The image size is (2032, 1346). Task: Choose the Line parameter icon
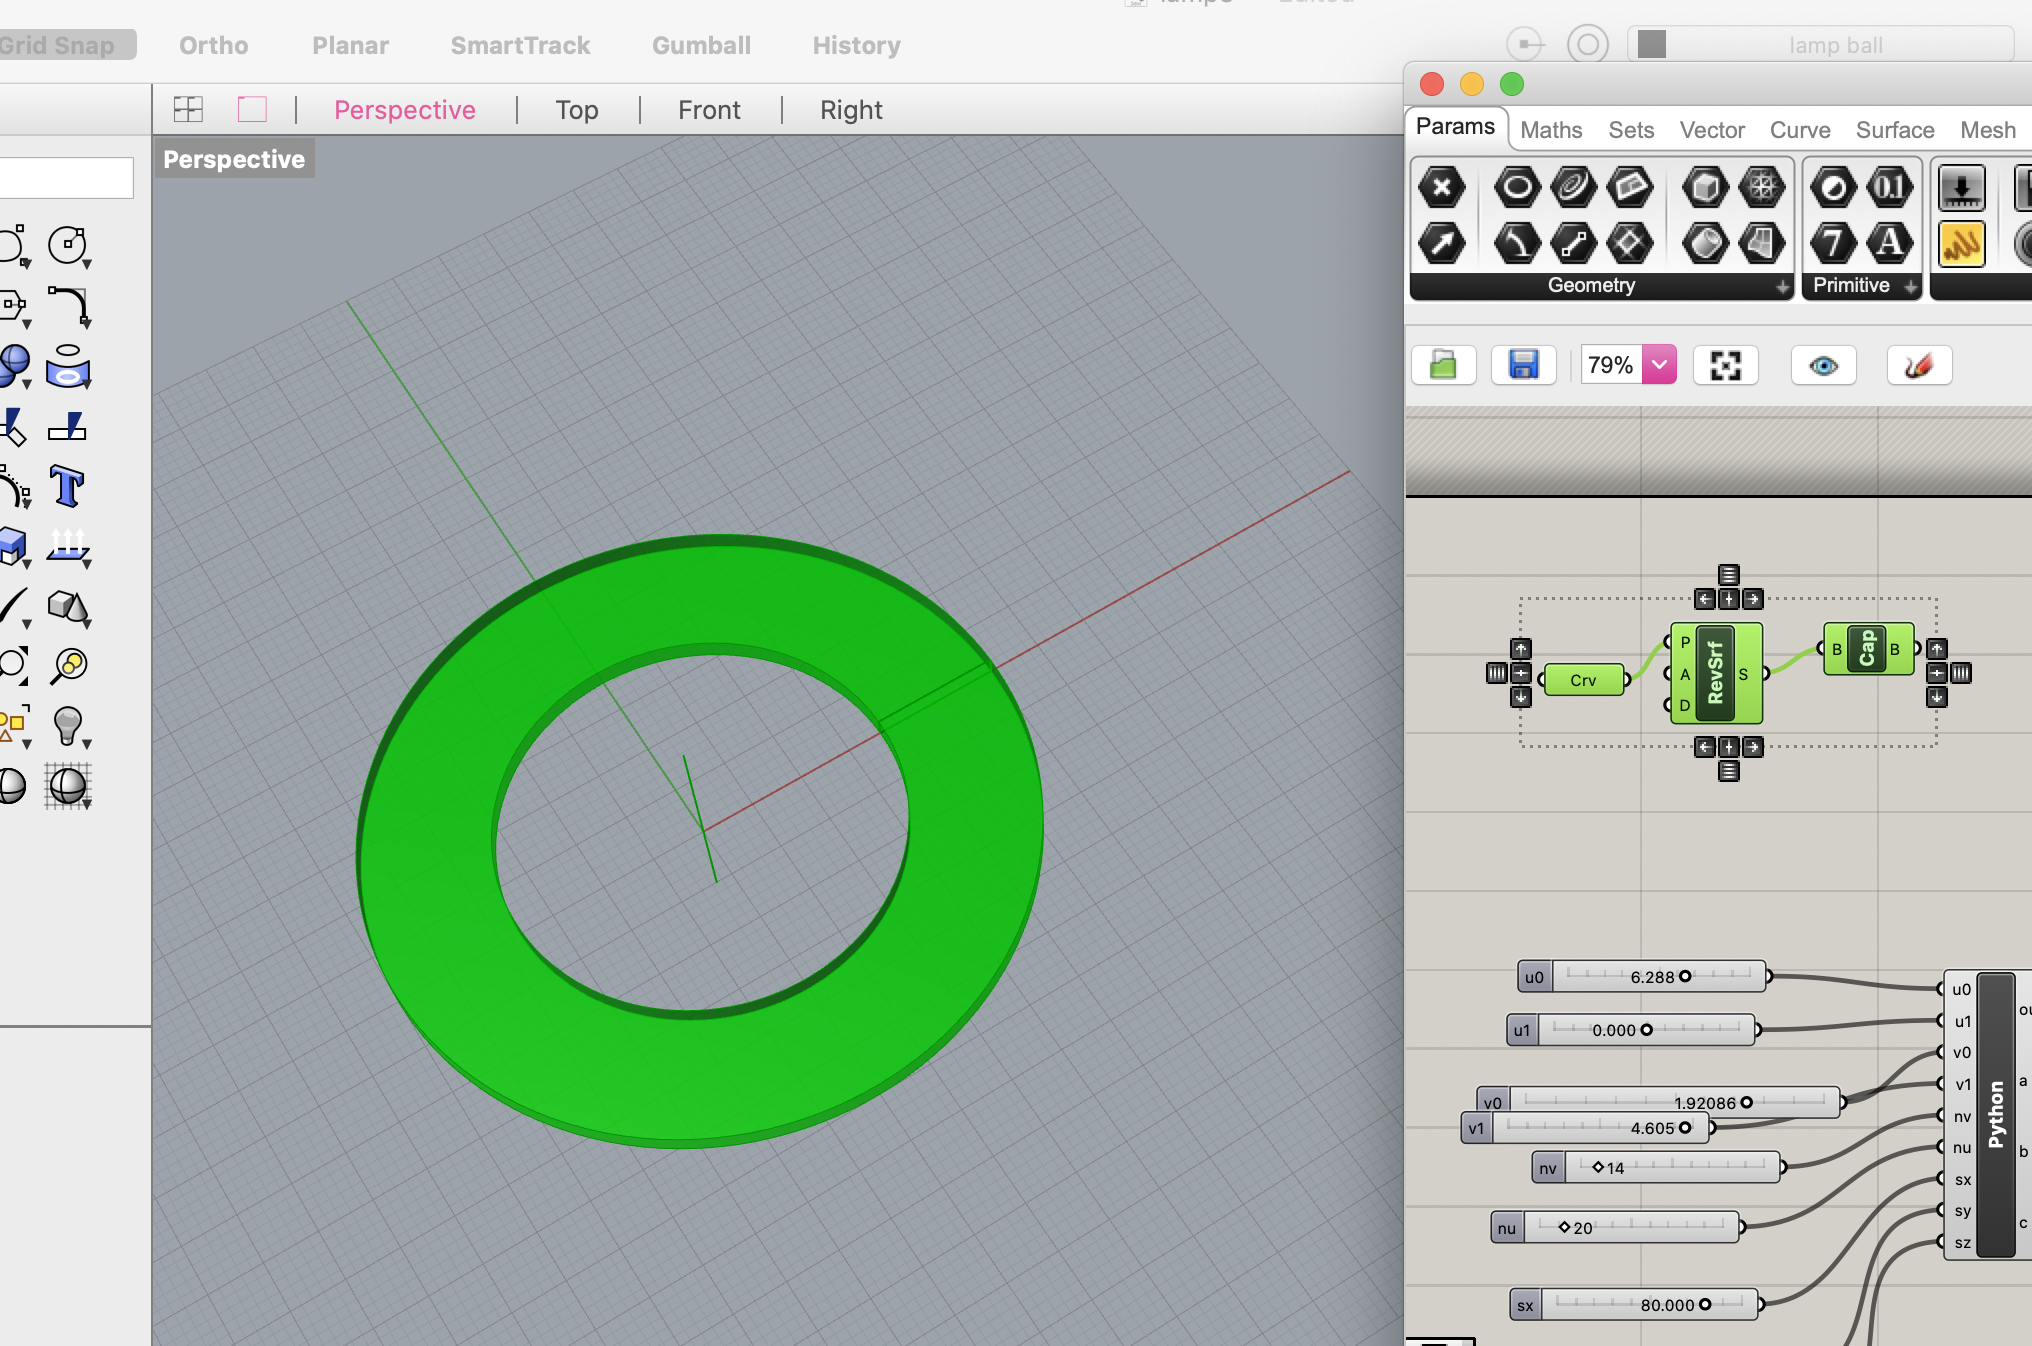[x=1573, y=243]
